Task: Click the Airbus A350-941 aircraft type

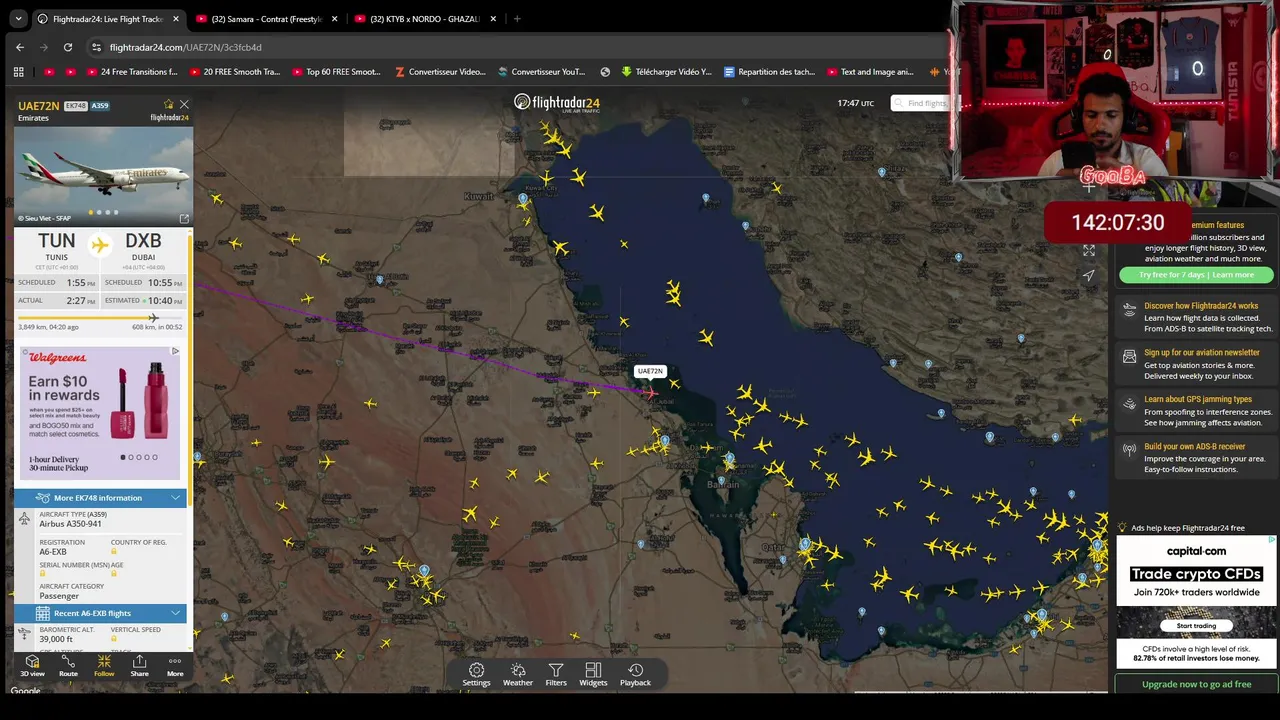Action: pyautogui.click(x=70, y=524)
